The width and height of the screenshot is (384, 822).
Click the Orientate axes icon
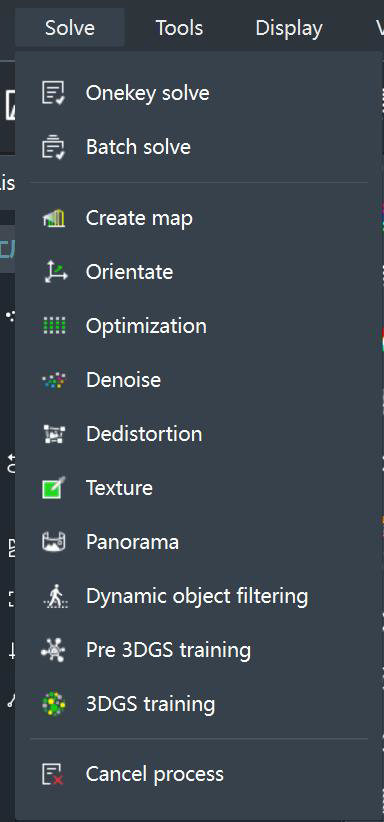(x=55, y=272)
